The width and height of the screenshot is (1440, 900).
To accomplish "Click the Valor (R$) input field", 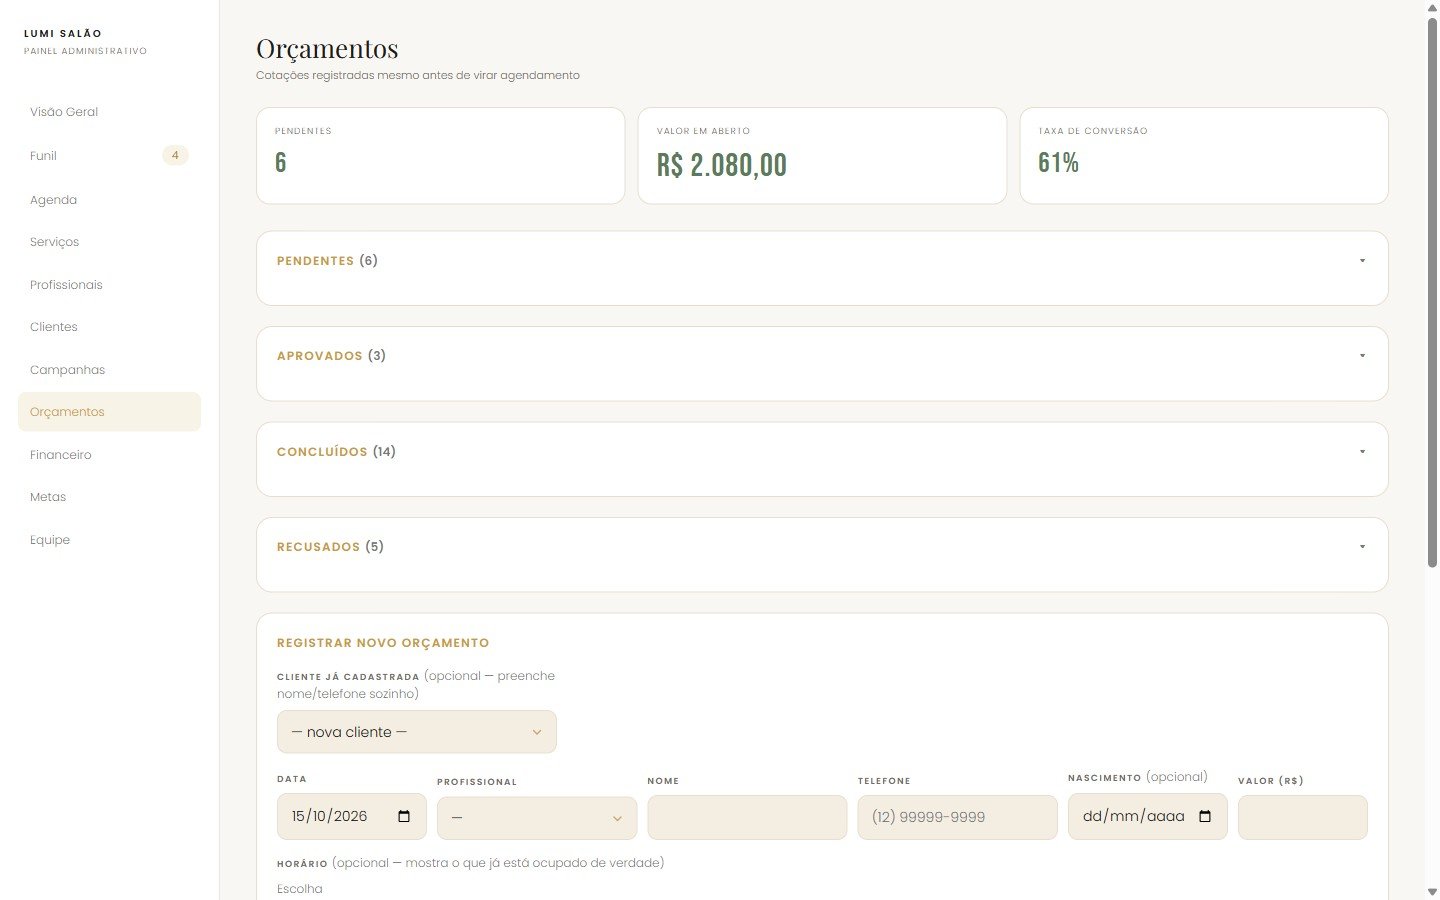I will click(1302, 818).
